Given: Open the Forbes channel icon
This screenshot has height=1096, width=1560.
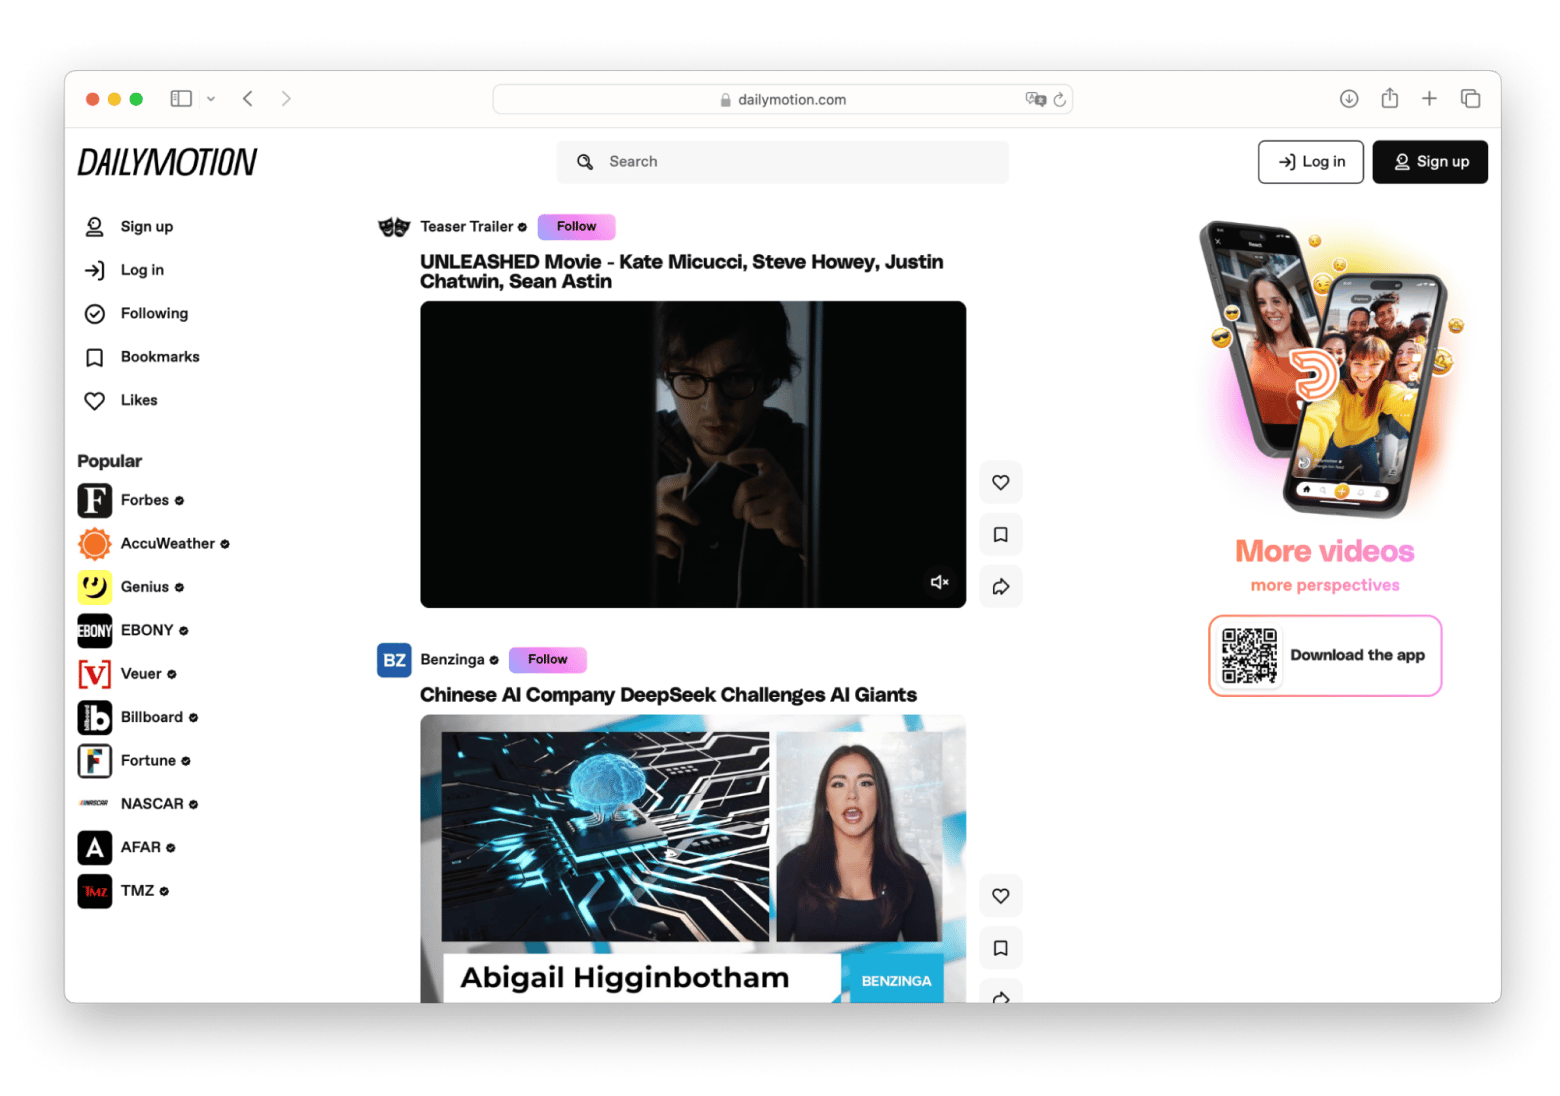Looking at the screenshot, I should tap(94, 500).
